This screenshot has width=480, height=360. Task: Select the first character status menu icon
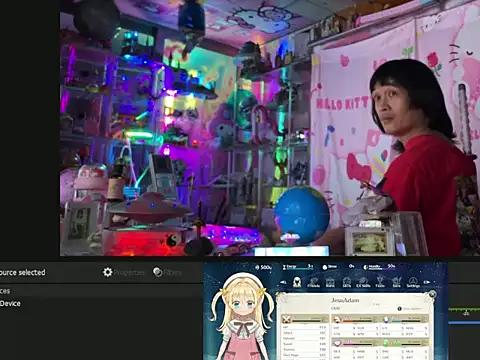(x=297, y=282)
